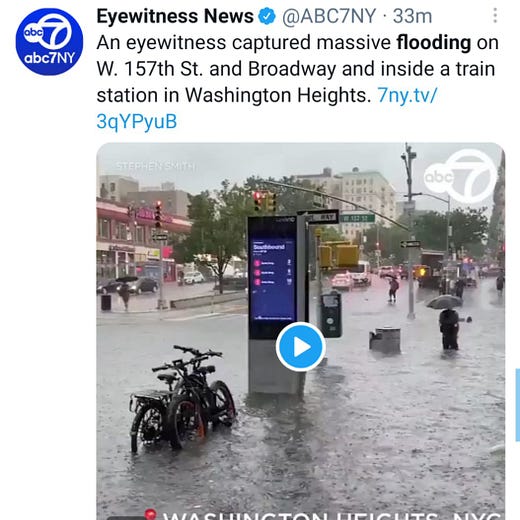Click the @ABC7NY handle
The image size is (520, 520).
click(x=329, y=16)
